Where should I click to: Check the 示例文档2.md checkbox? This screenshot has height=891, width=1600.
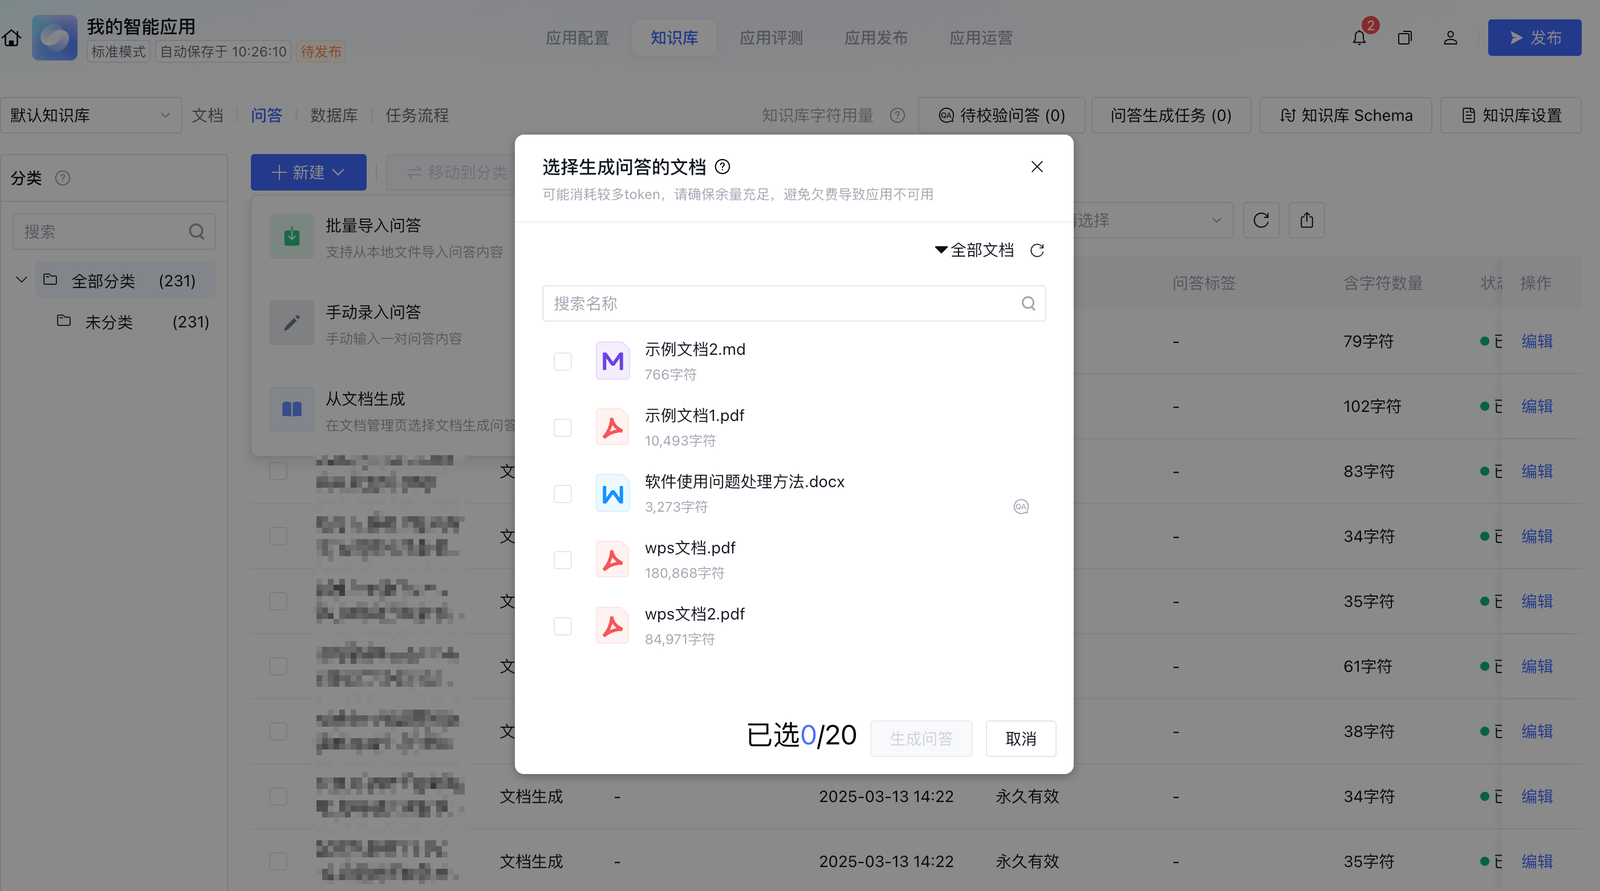563,362
